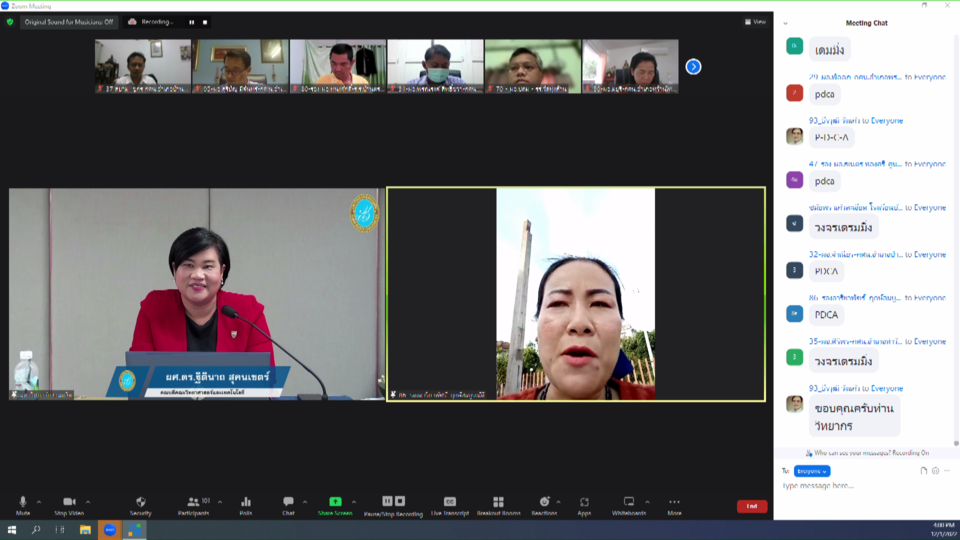The height and width of the screenshot is (540, 960).
Task: Pause recording from top indicator
Action: (x=192, y=22)
